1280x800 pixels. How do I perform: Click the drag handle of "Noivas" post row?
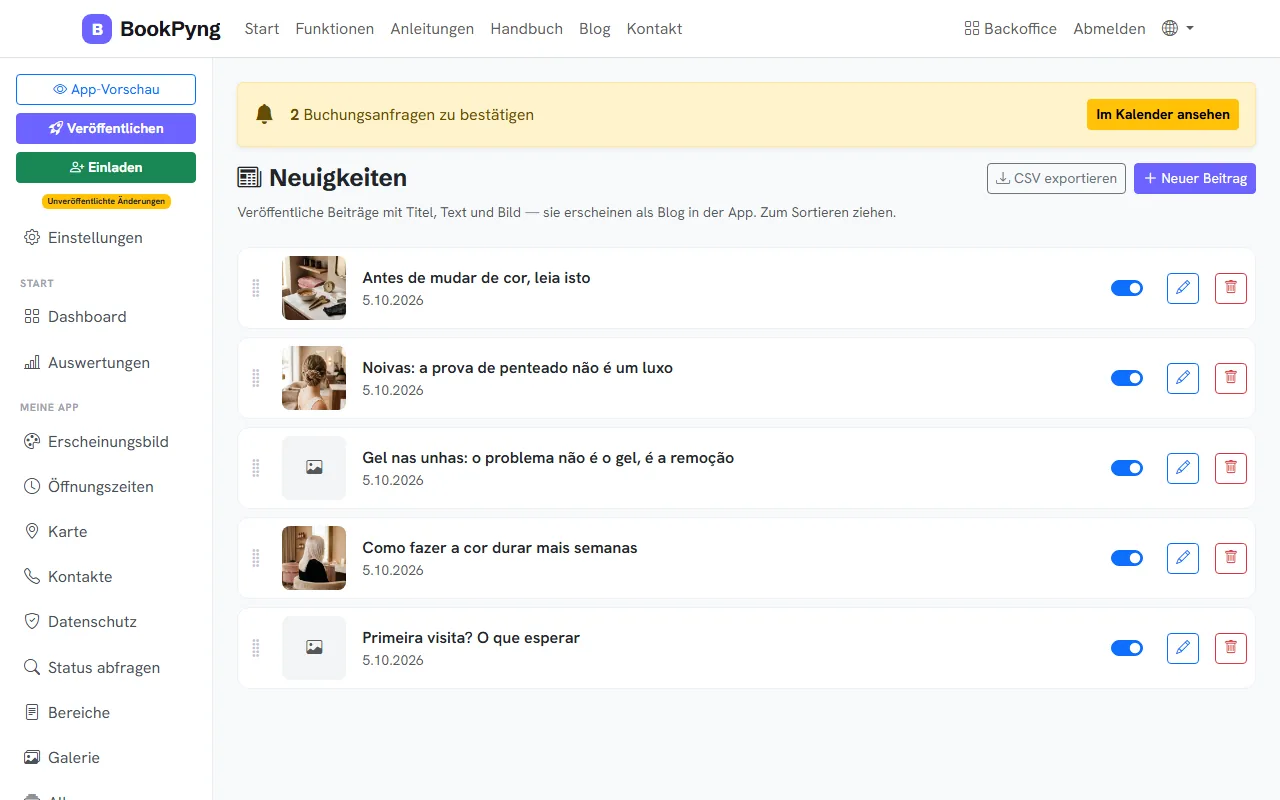point(256,378)
